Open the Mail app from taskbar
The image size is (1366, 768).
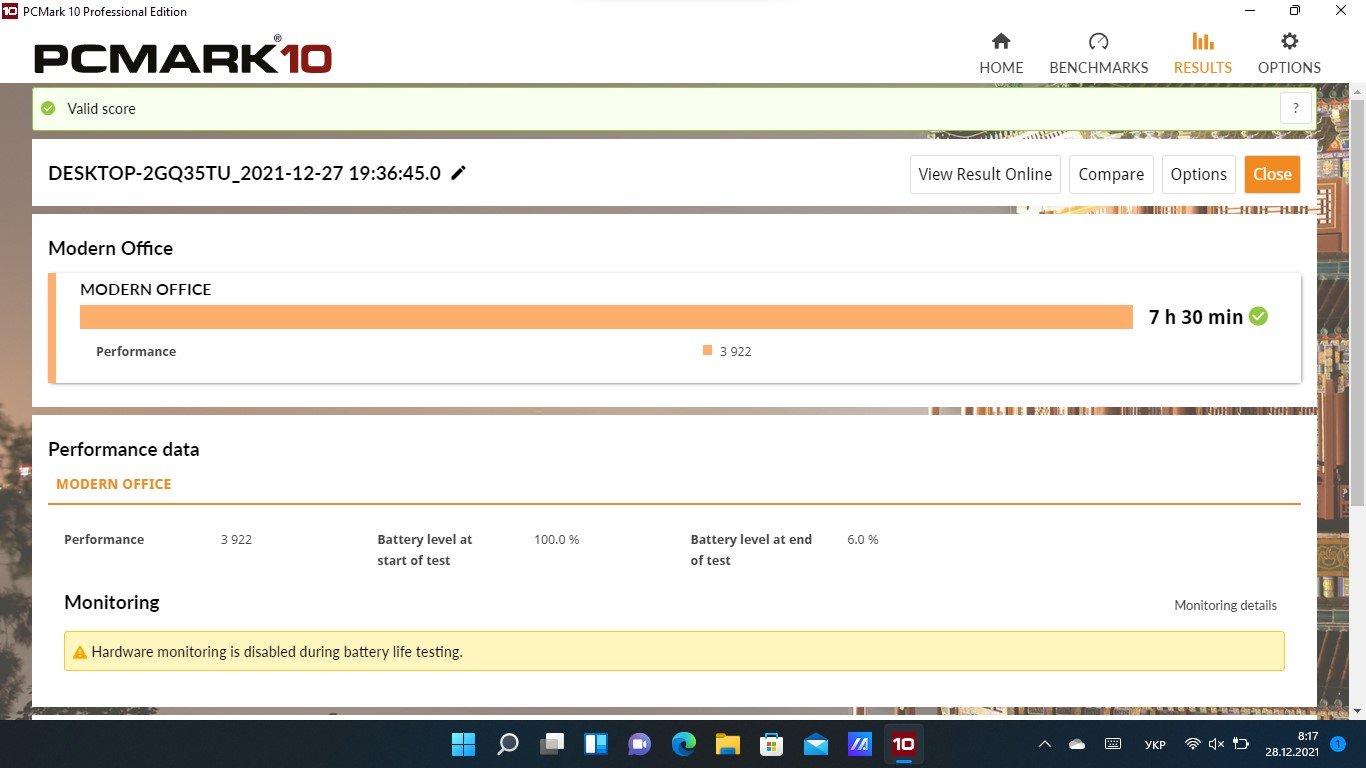(x=816, y=744)
